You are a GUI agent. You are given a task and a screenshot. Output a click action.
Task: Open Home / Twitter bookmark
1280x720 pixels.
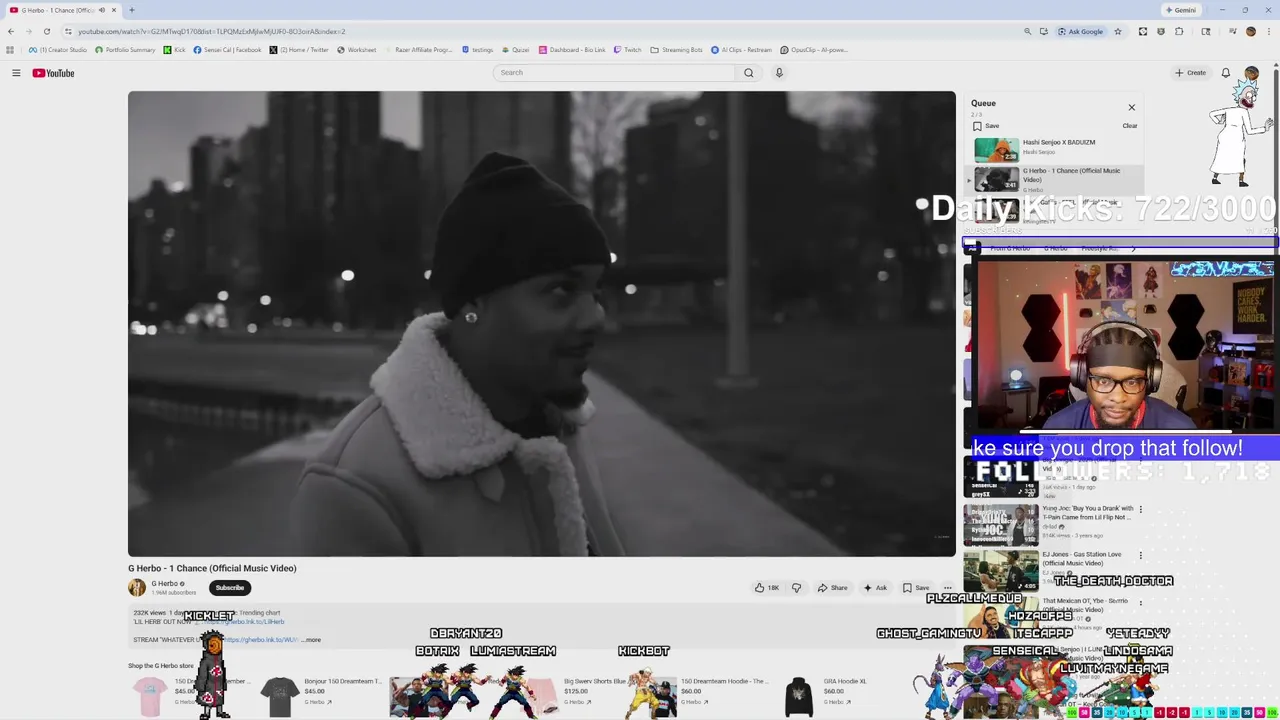298,50
